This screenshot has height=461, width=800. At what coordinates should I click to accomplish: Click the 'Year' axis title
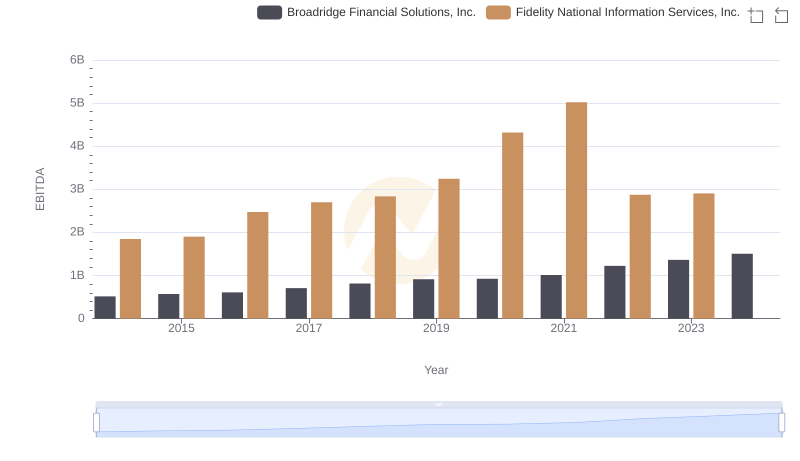point(436,370)
